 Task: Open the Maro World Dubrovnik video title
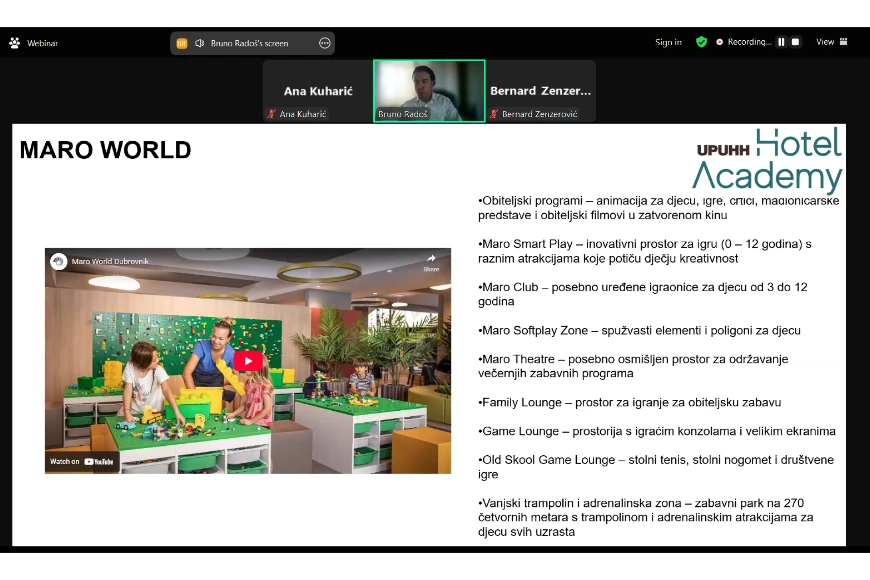[108, 262]
